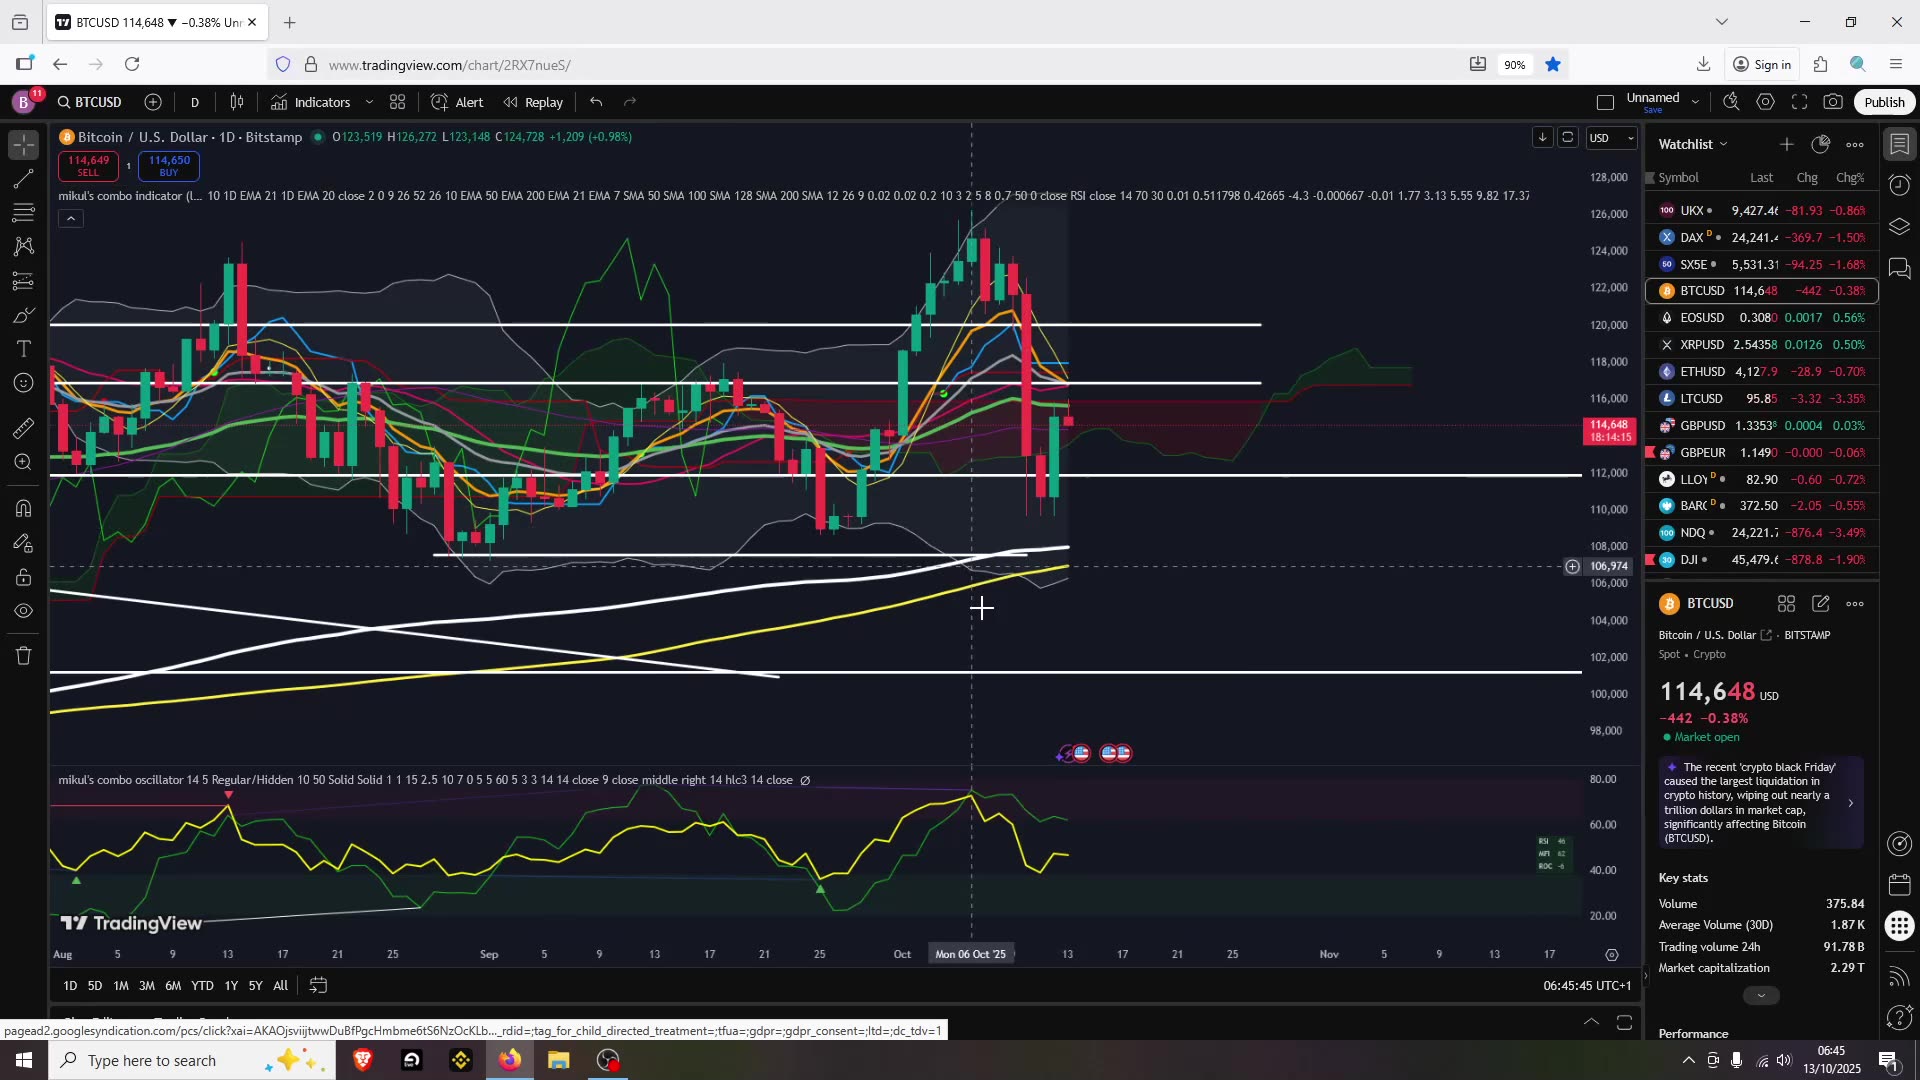Open the Watchlist panel
This screenshot has width=1920, height=1080.
1901,143
